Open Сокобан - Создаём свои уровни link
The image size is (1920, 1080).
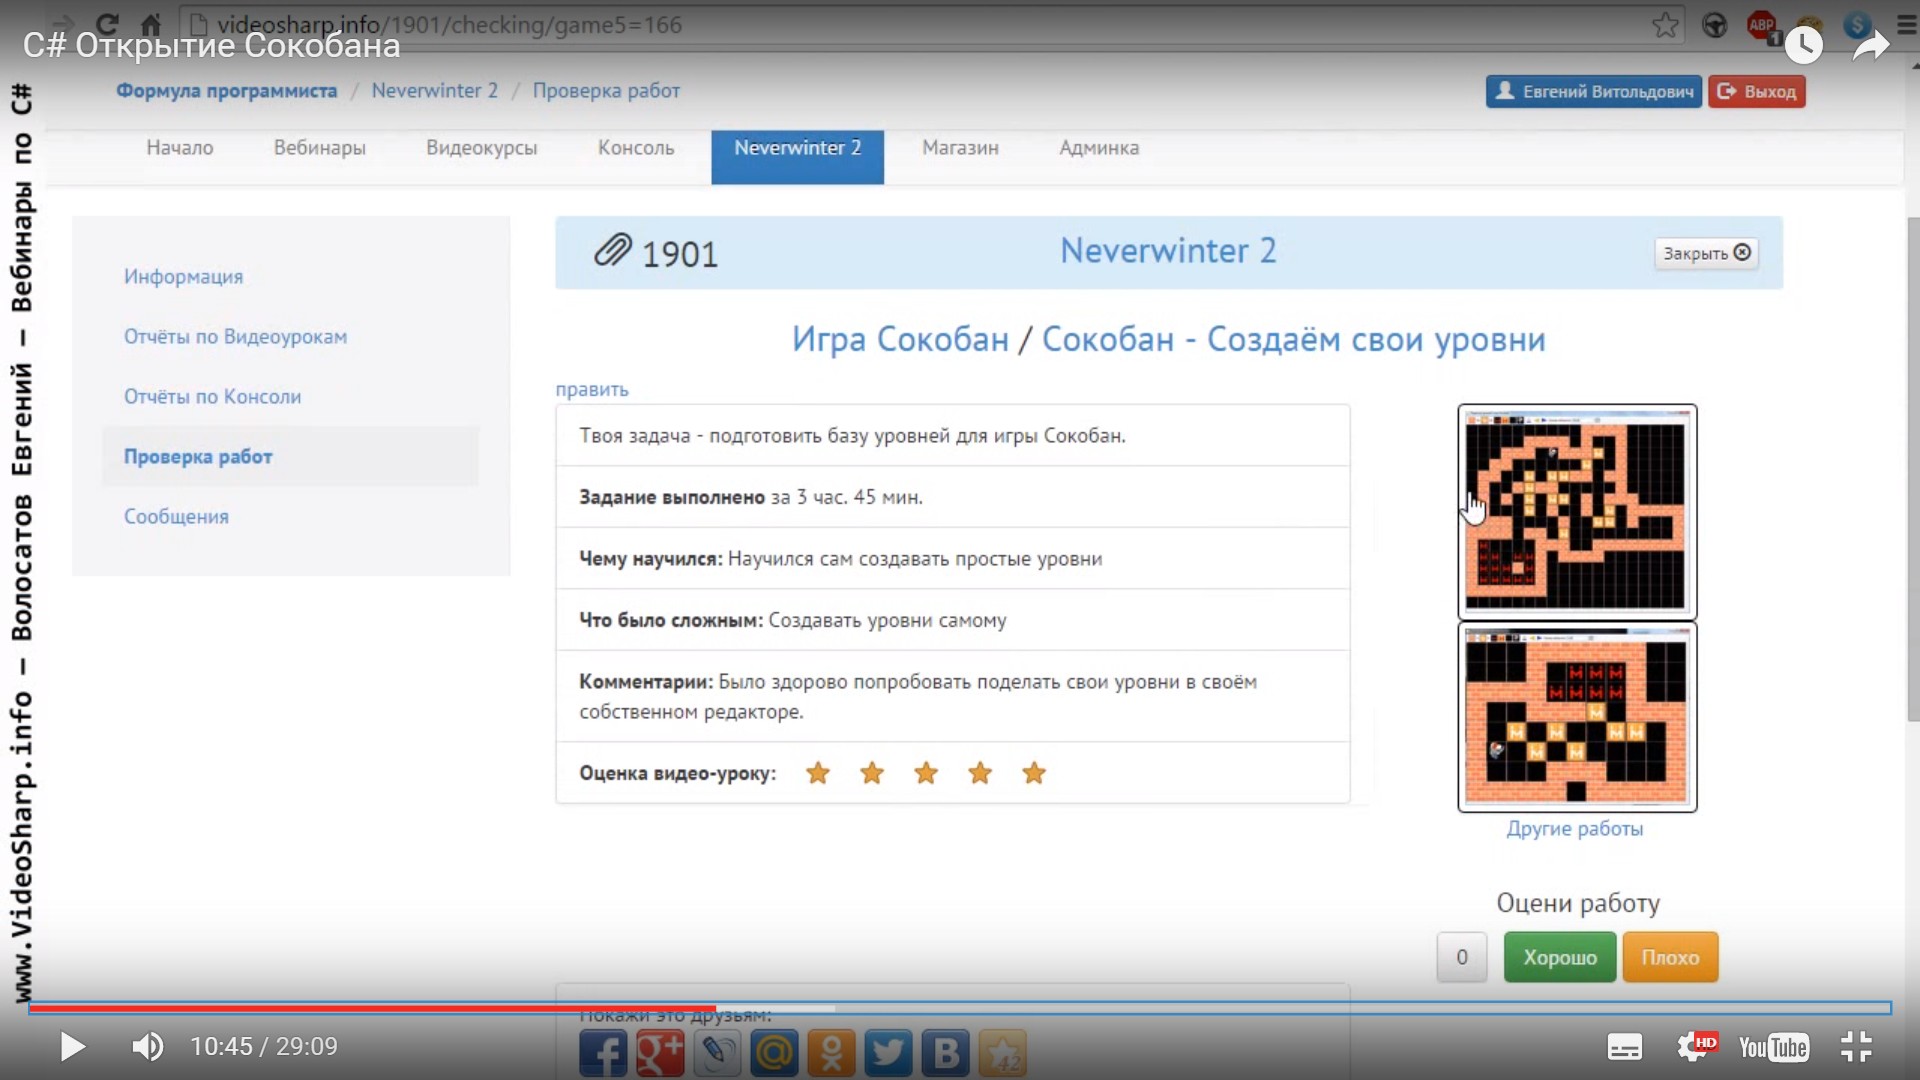[1293, 340]
